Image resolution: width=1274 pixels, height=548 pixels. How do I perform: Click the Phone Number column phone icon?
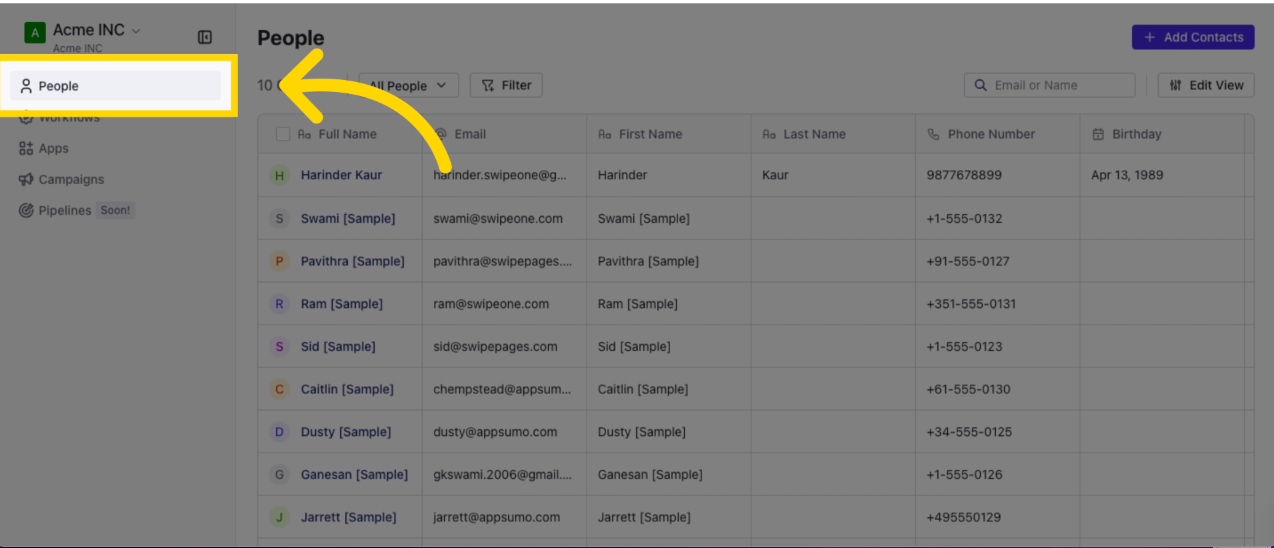[x=934, y=134]
